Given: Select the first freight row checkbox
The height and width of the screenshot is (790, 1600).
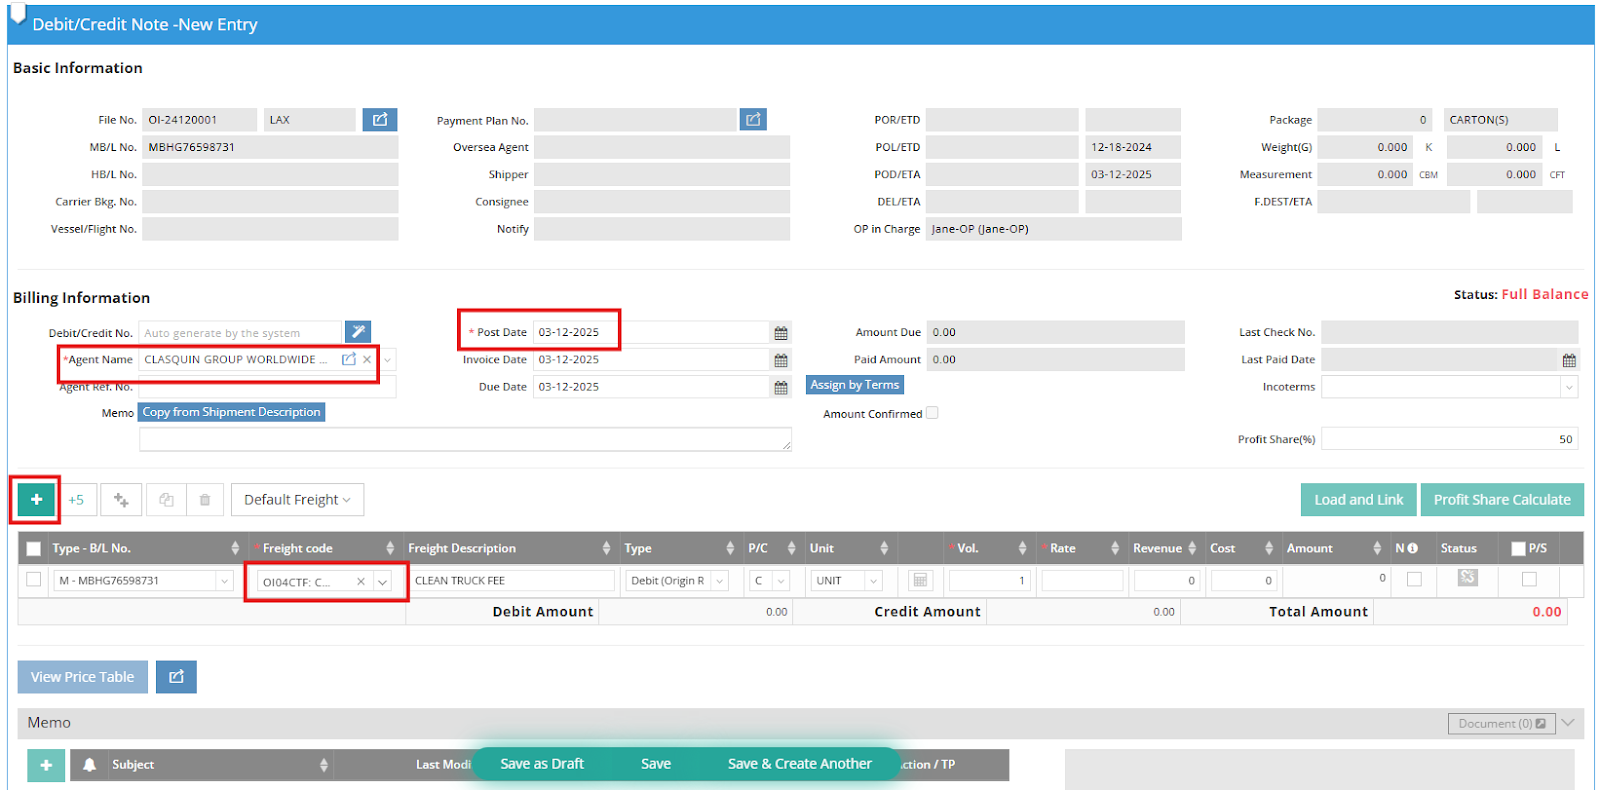Looking at the screenshot, I should tap(34, 580).
